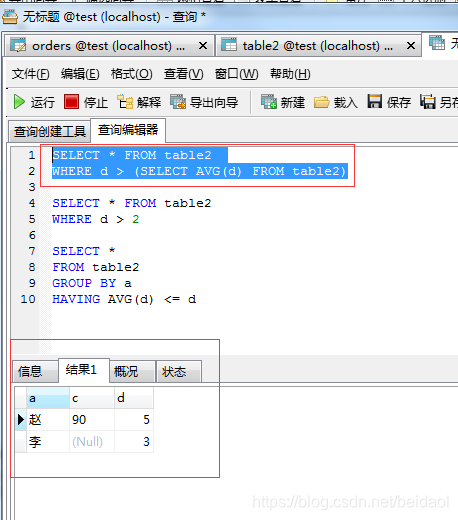The height and width of the screenshot is (520, 458).
Task: Open the Export Wizard (导出向导) icon
Action: click(x=178, y=102)
